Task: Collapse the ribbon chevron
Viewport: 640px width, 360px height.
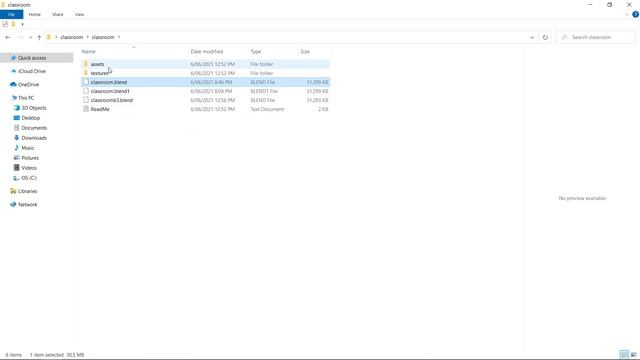Action: click(x=627, y=14)
